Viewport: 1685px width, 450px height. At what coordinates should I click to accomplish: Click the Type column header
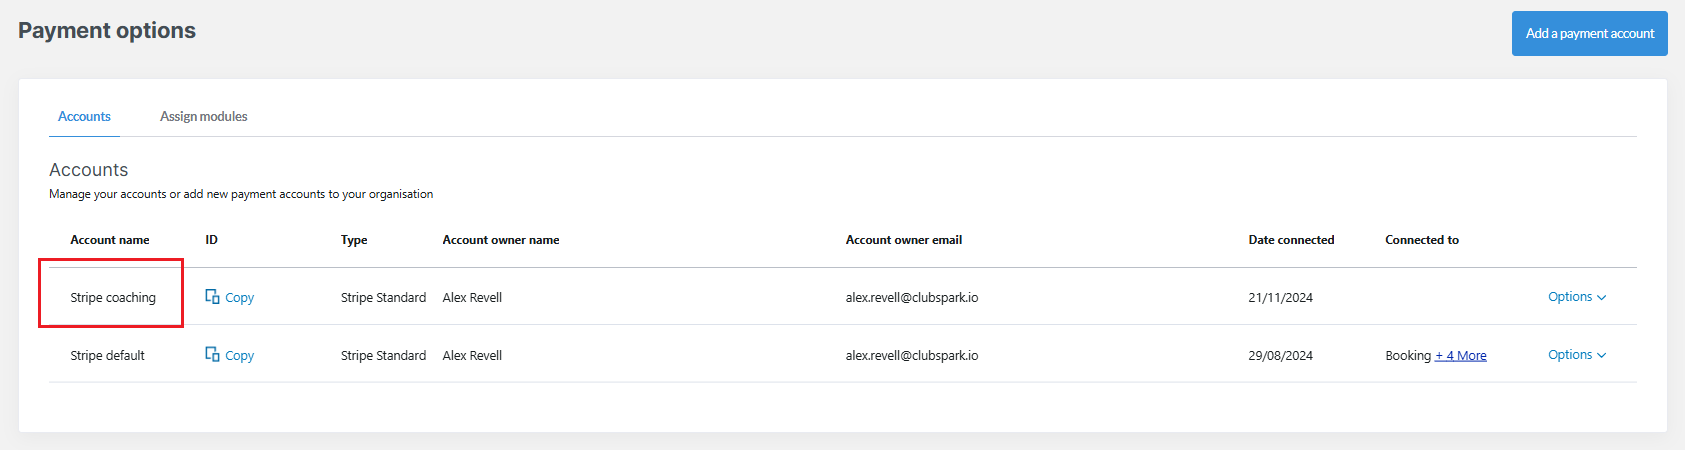[x=354, y=240]
